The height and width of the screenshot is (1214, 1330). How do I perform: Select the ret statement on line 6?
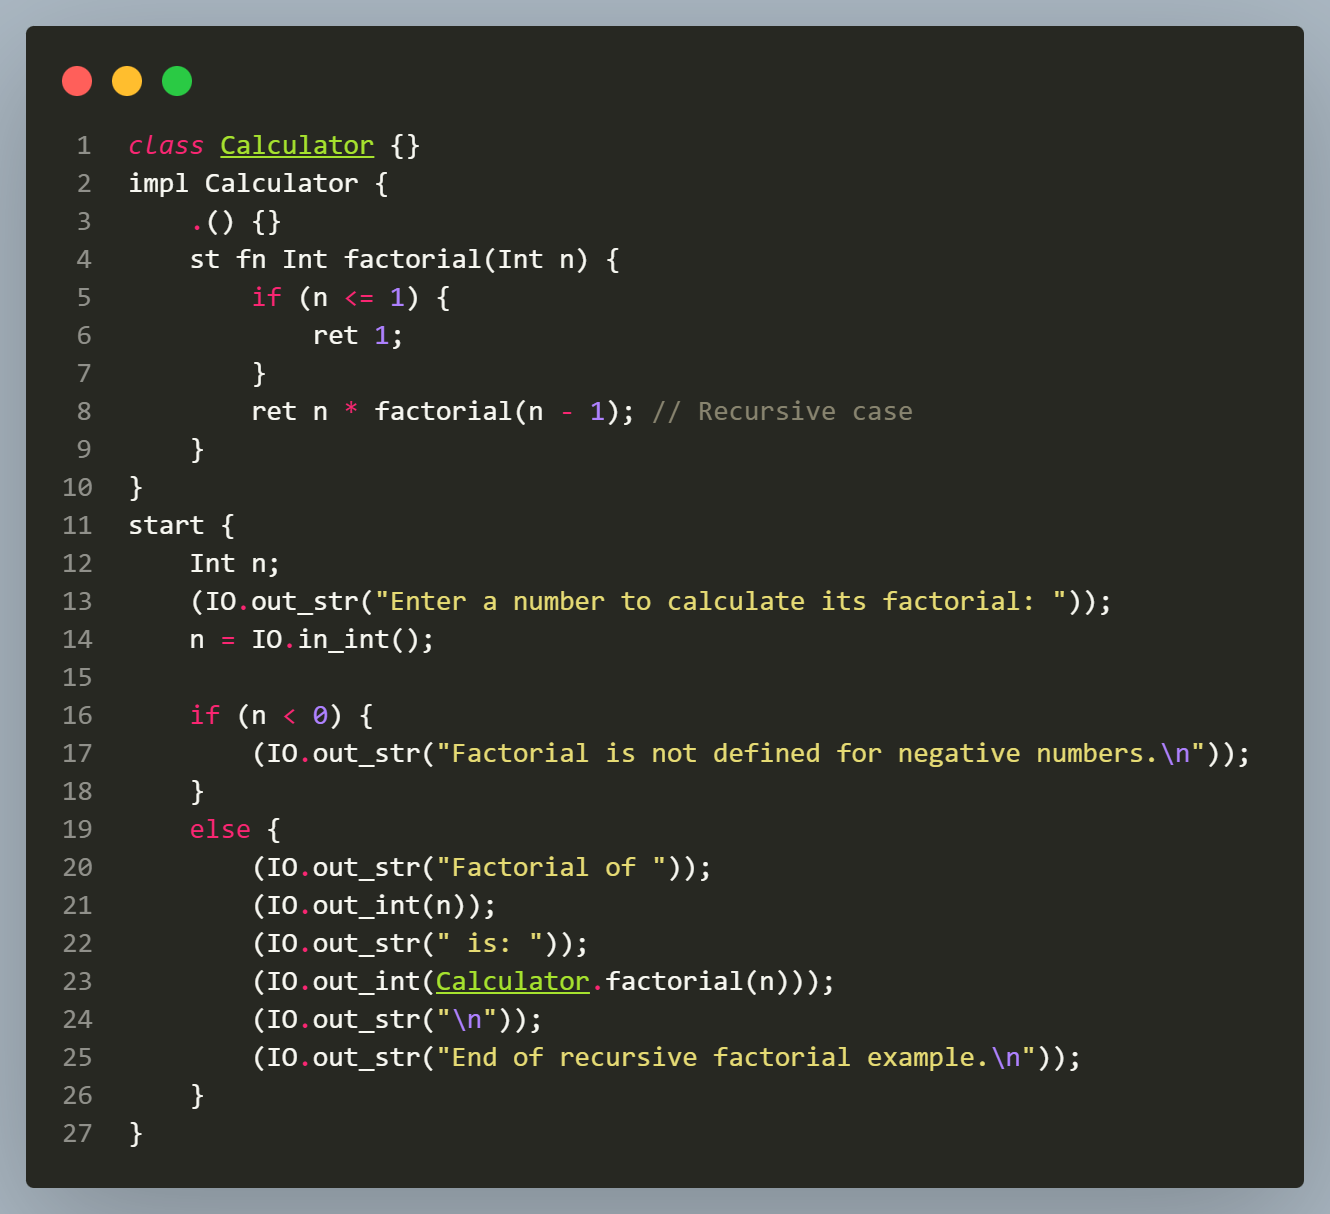point(357,335)
